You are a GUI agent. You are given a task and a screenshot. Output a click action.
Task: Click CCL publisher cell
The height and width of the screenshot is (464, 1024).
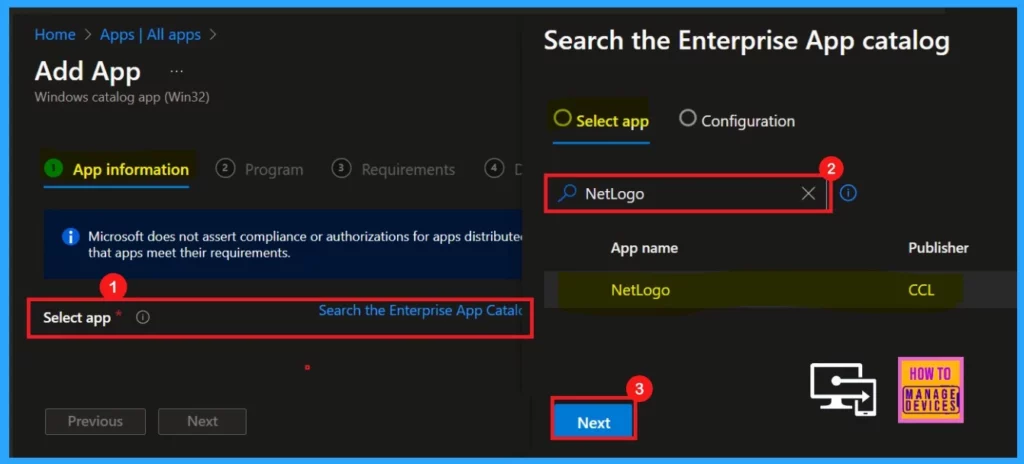[921, 290]
